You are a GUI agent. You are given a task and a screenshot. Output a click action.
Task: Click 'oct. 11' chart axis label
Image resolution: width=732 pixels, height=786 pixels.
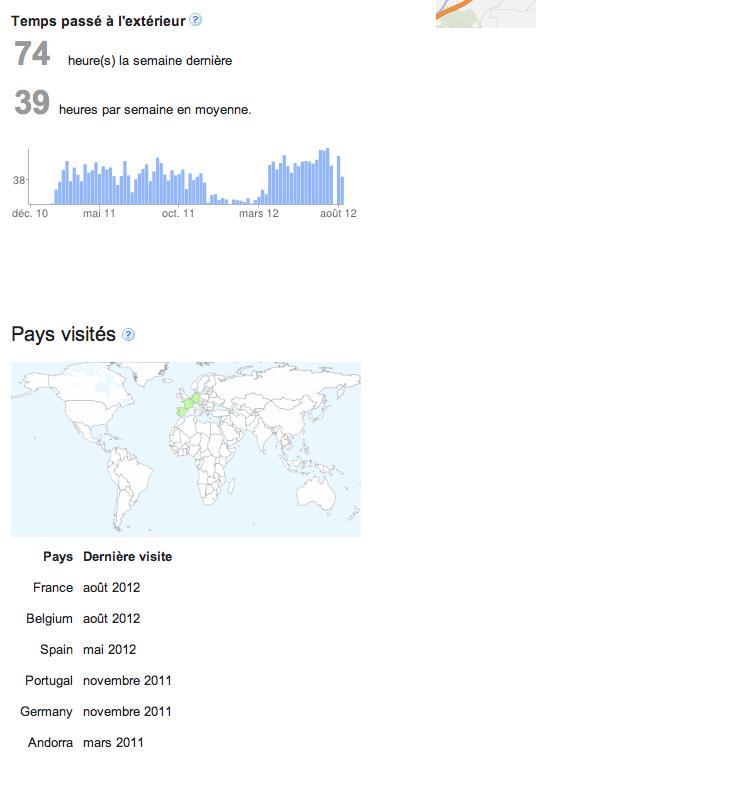pos(178,214)
